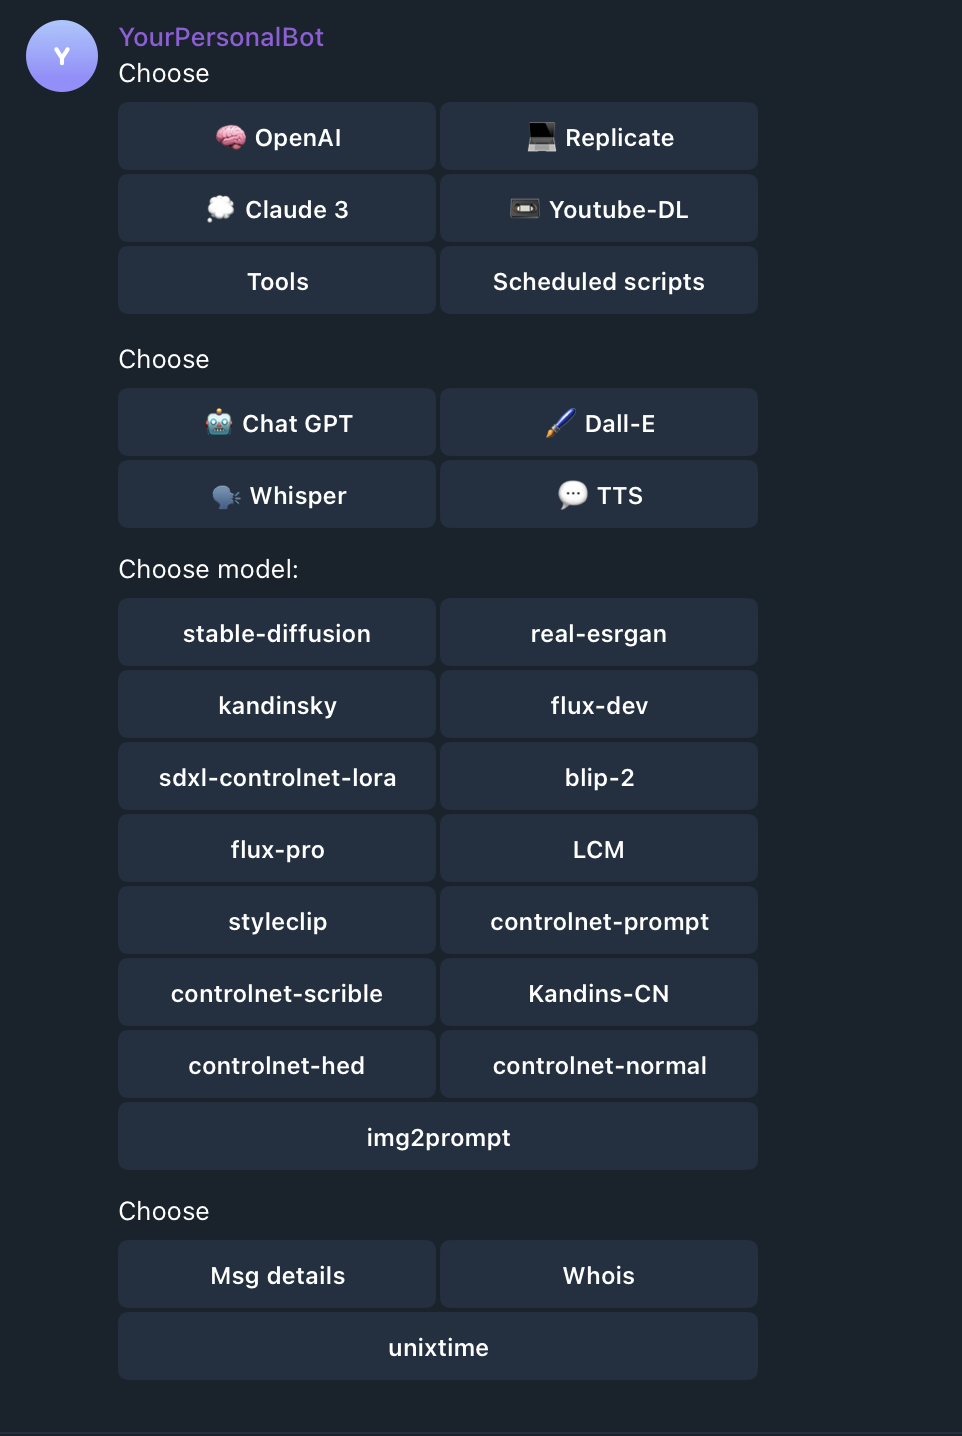This screenshot has height=1436, width=962.
Task: Open YourPersonalBot avatar profile
Action: coord(62,56)
